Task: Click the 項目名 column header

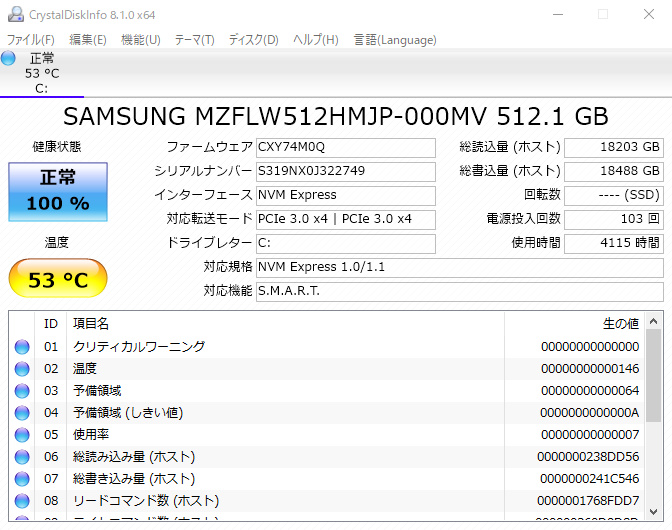Action: point(285,323)
